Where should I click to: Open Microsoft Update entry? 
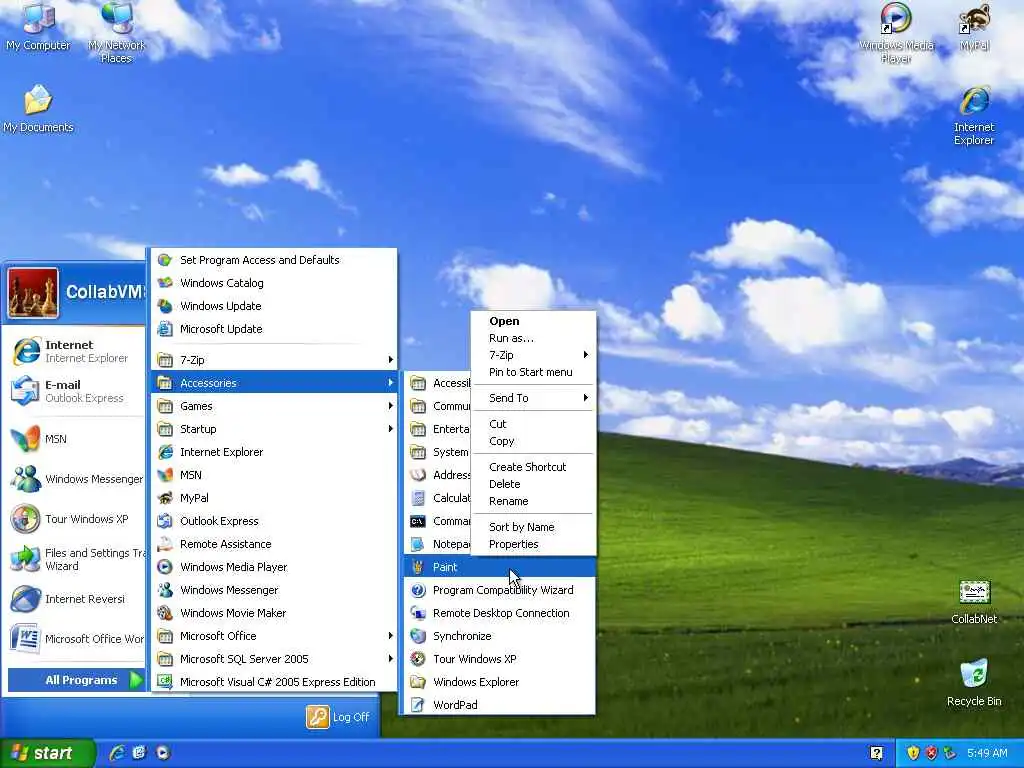274,329
